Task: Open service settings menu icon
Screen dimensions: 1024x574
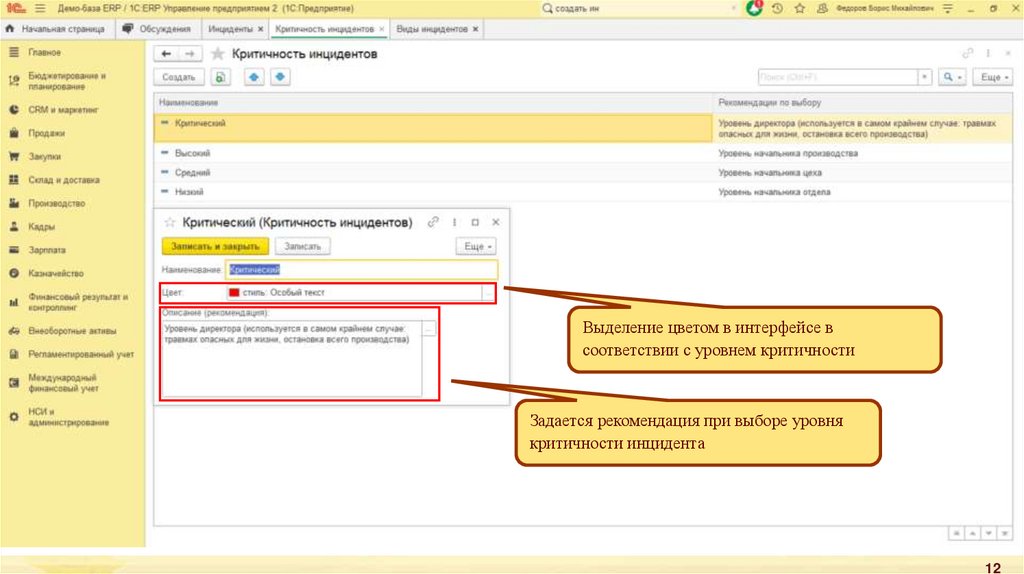Action: 948,8
